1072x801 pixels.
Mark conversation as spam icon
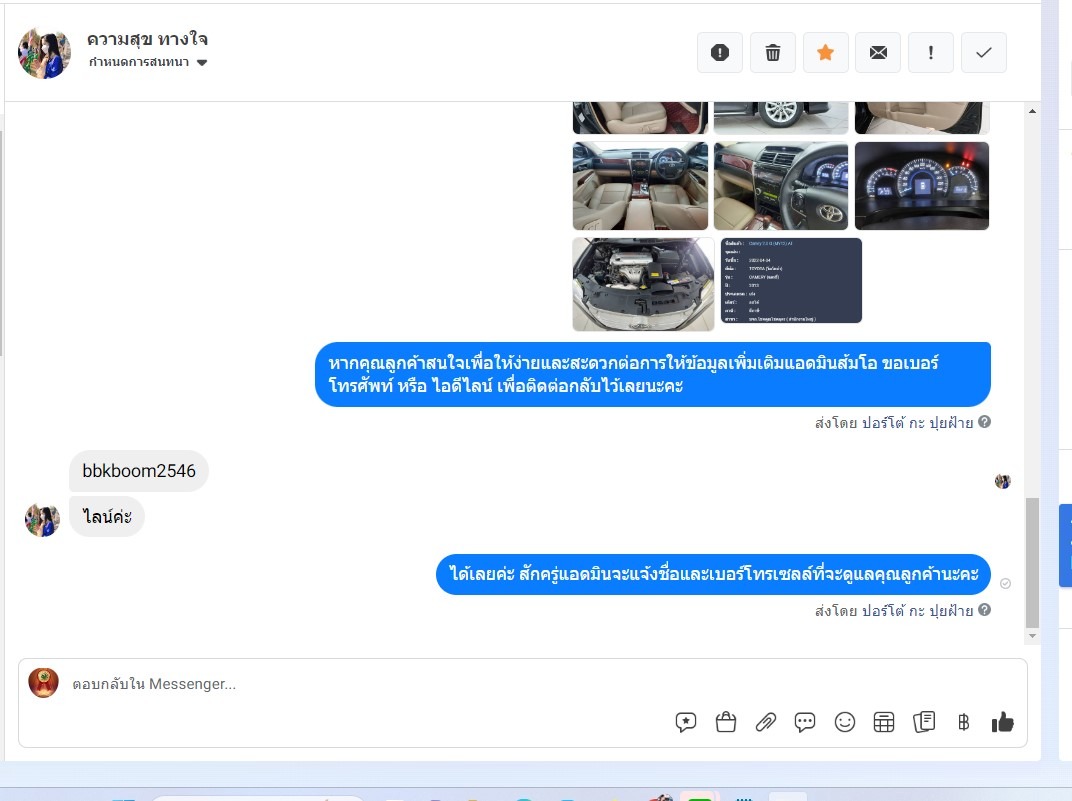[720, 53]
